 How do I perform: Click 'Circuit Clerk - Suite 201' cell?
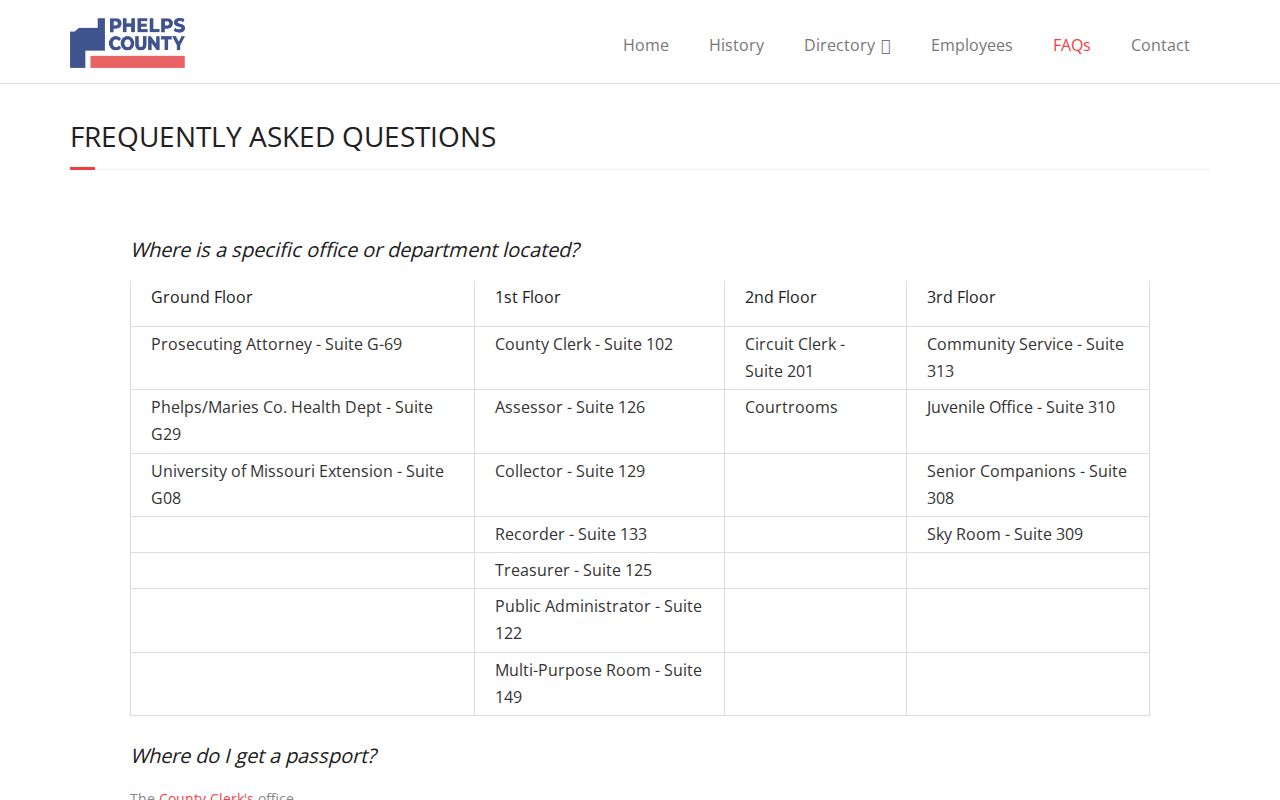click(x=815, y=358)
